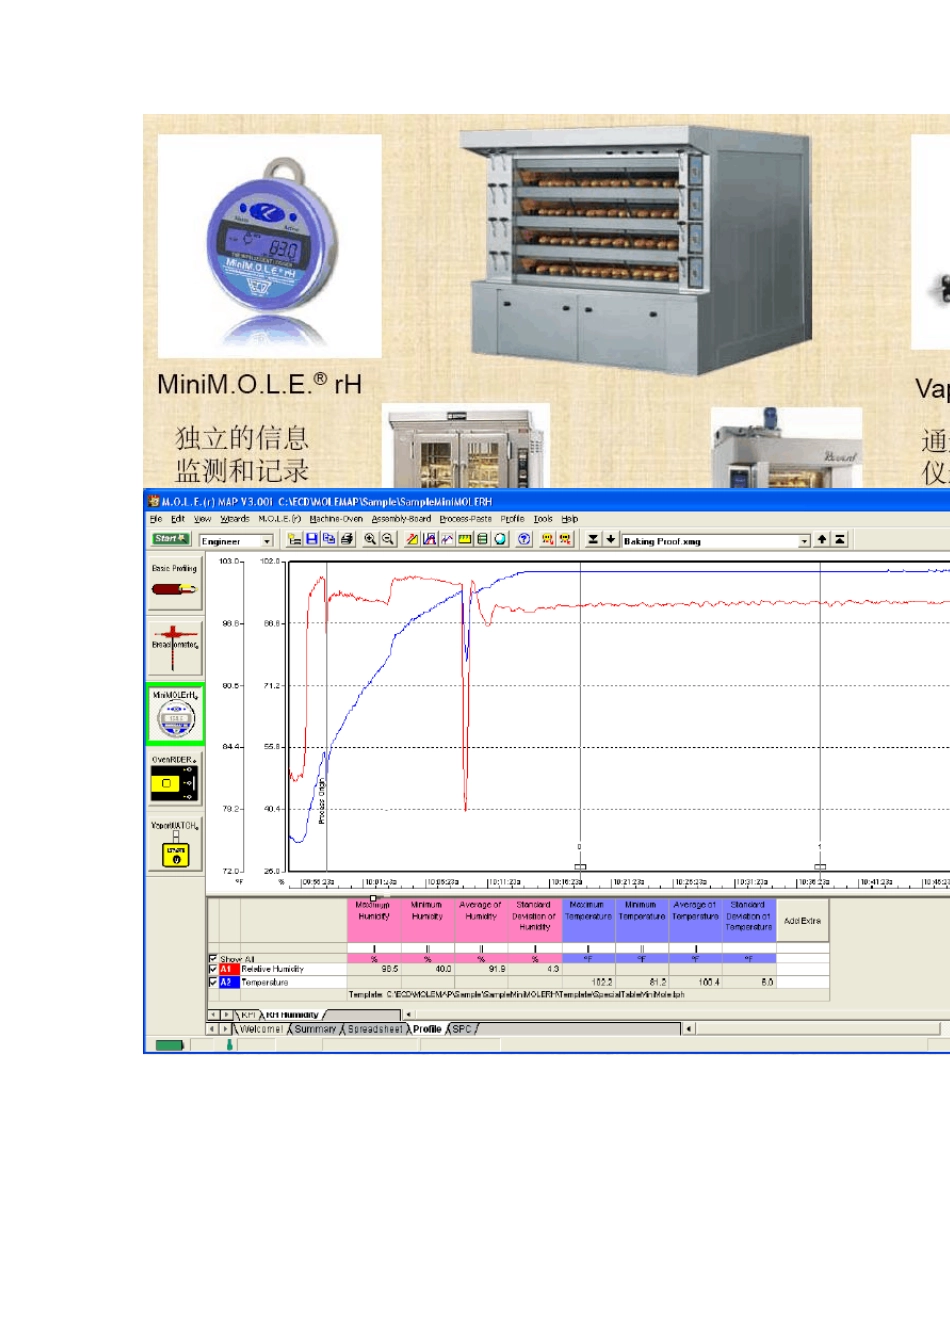The height and width of the screenshot is (1344, 950).
Task: Toggle the Temperature channel checkbox
Action: pos(213,982)
